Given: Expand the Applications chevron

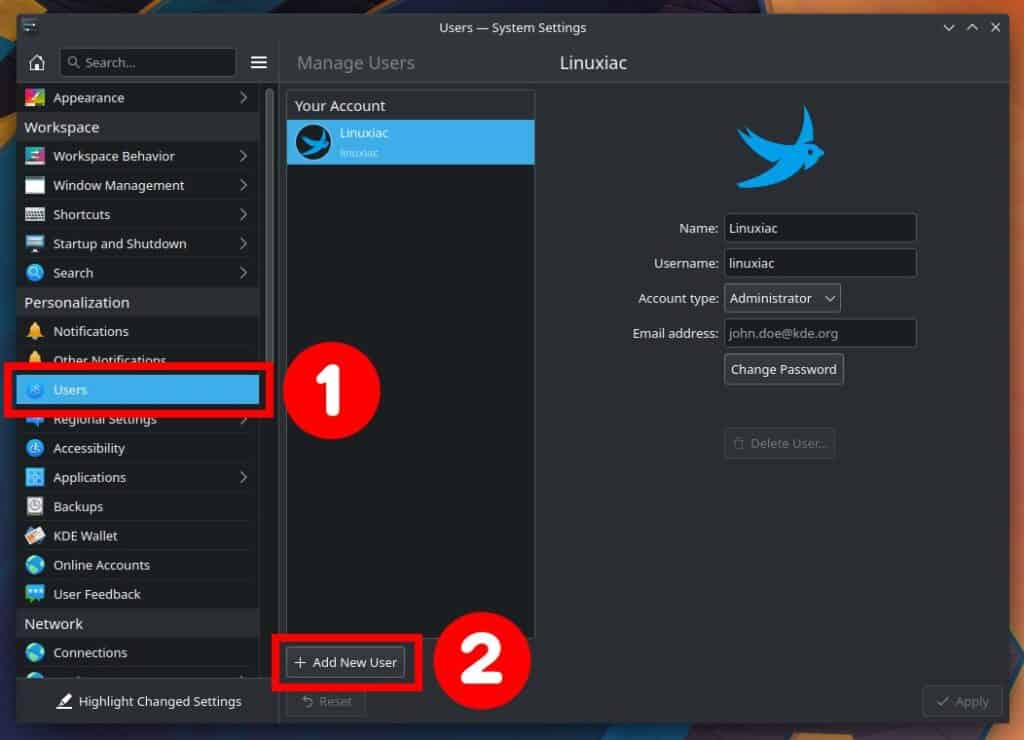Looking at the screenshot, I should (x=244, y=477).
